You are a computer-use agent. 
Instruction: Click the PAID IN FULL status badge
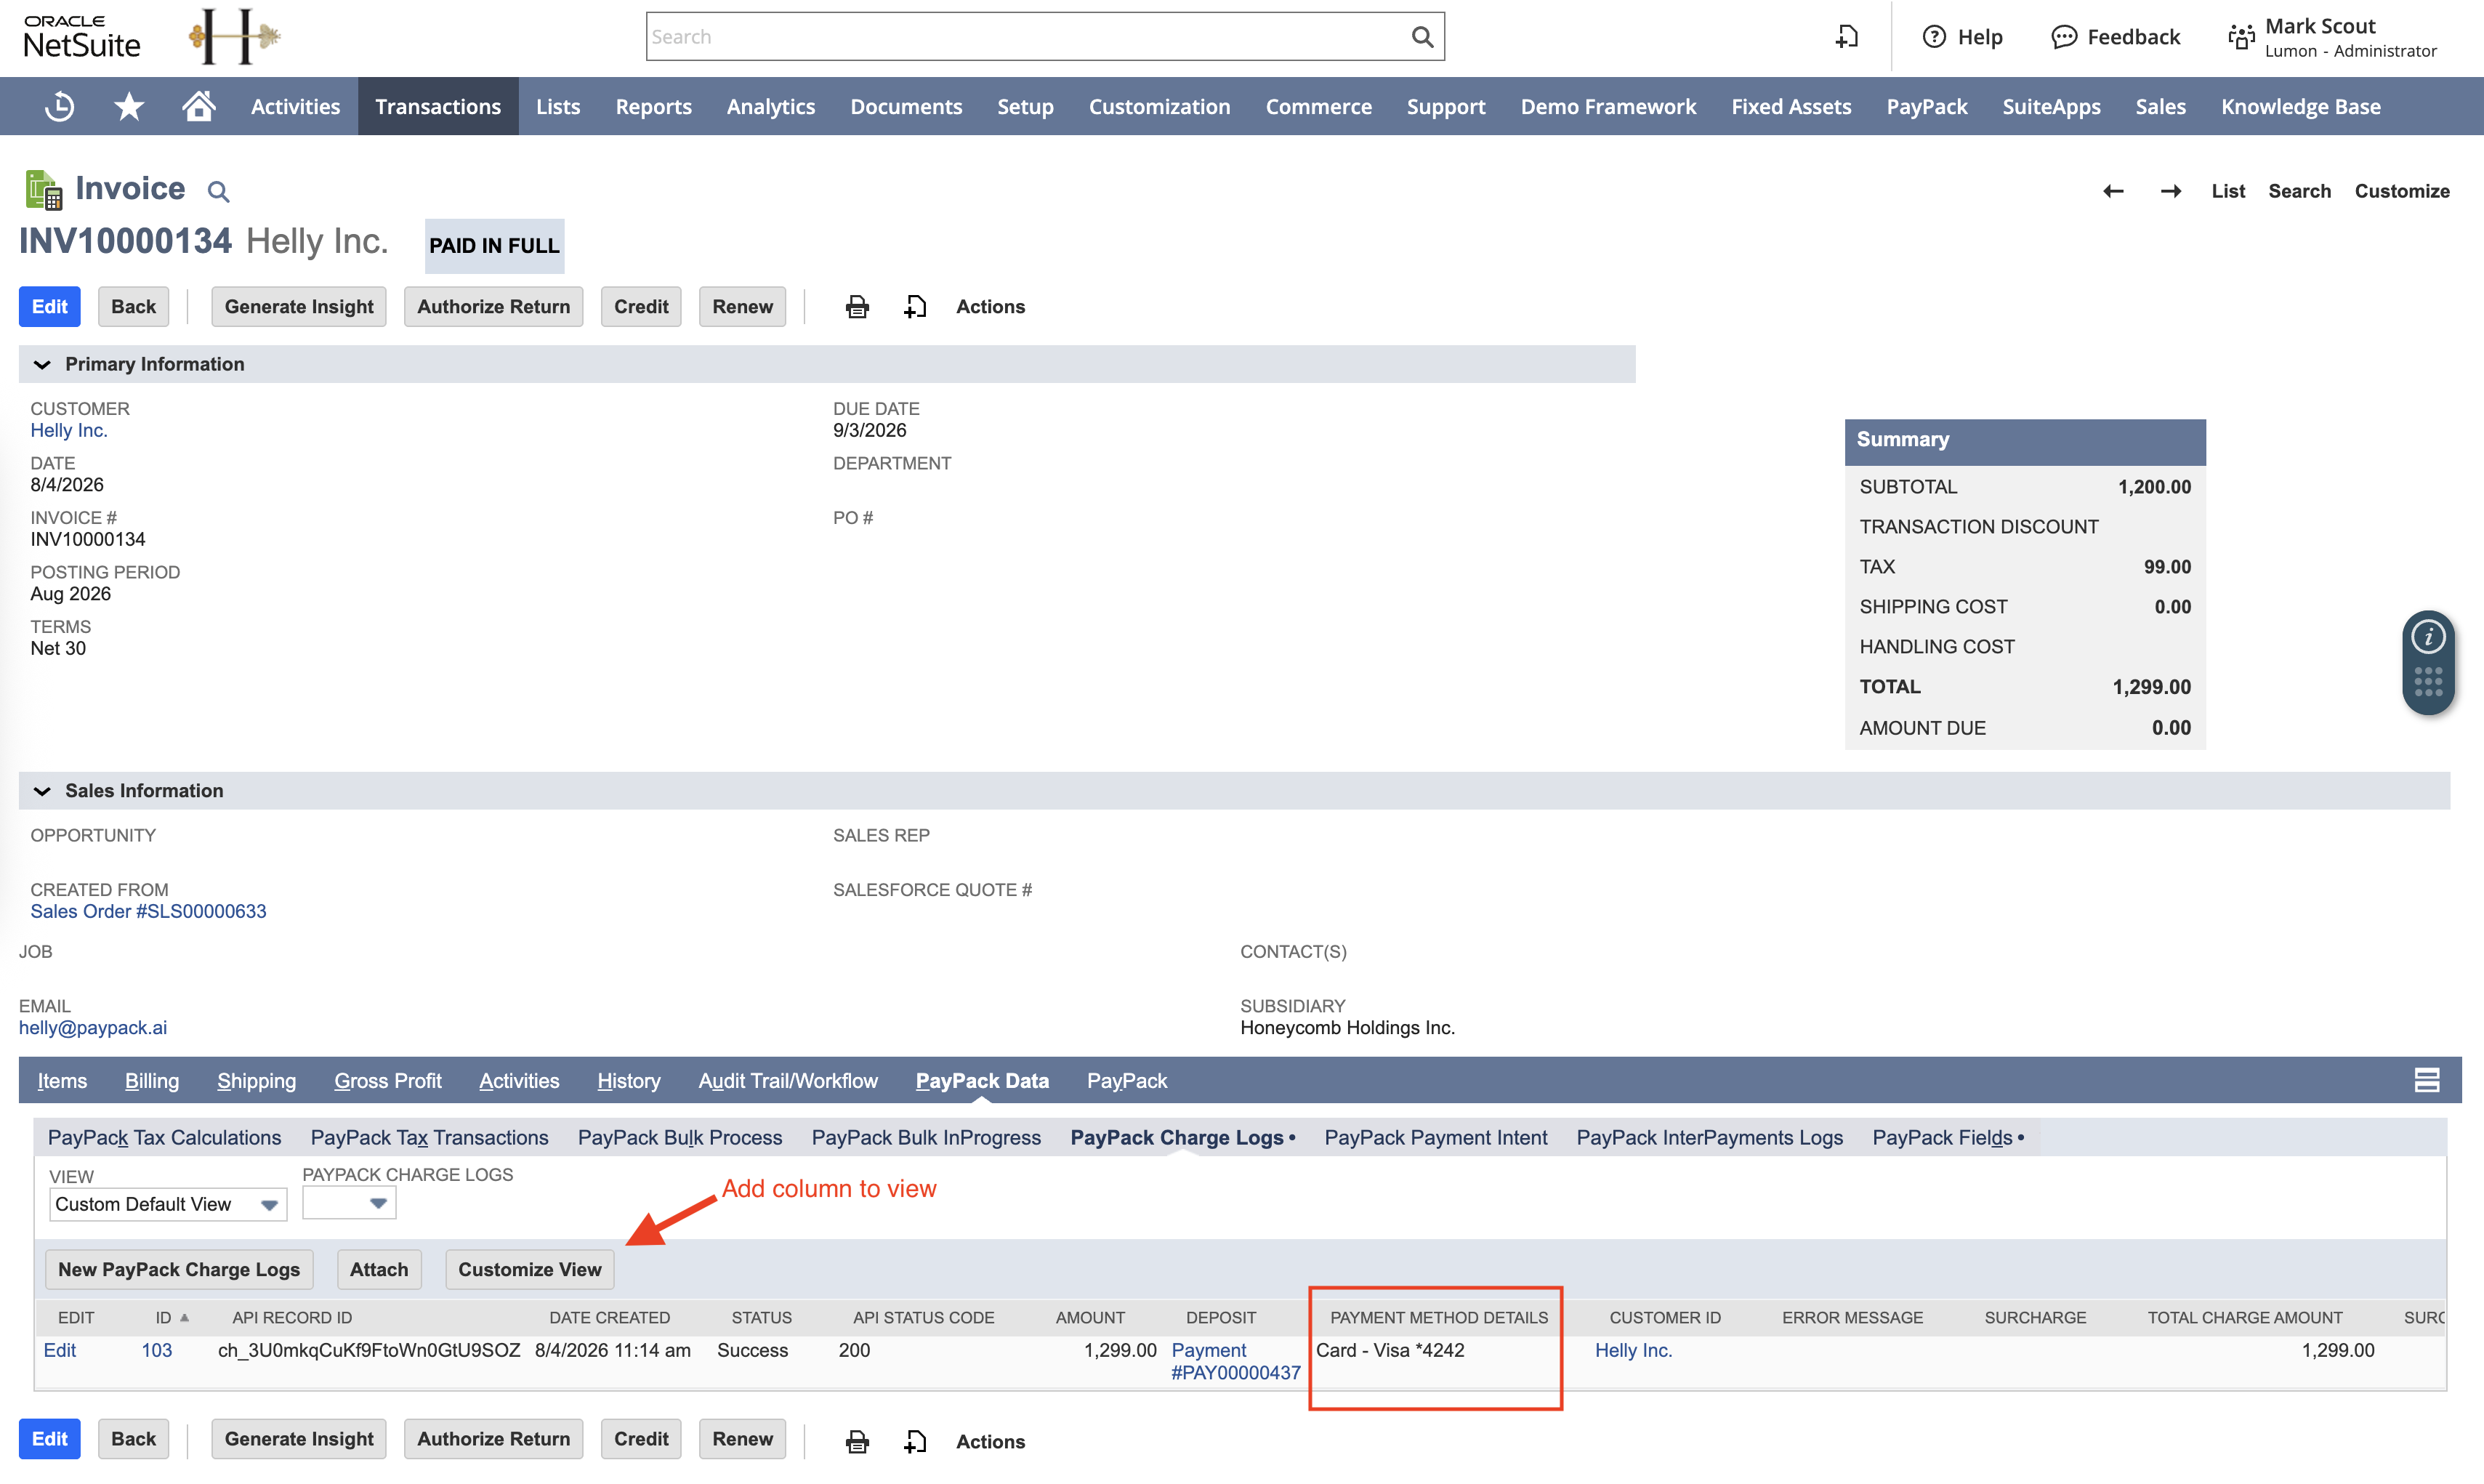point(494,246)
